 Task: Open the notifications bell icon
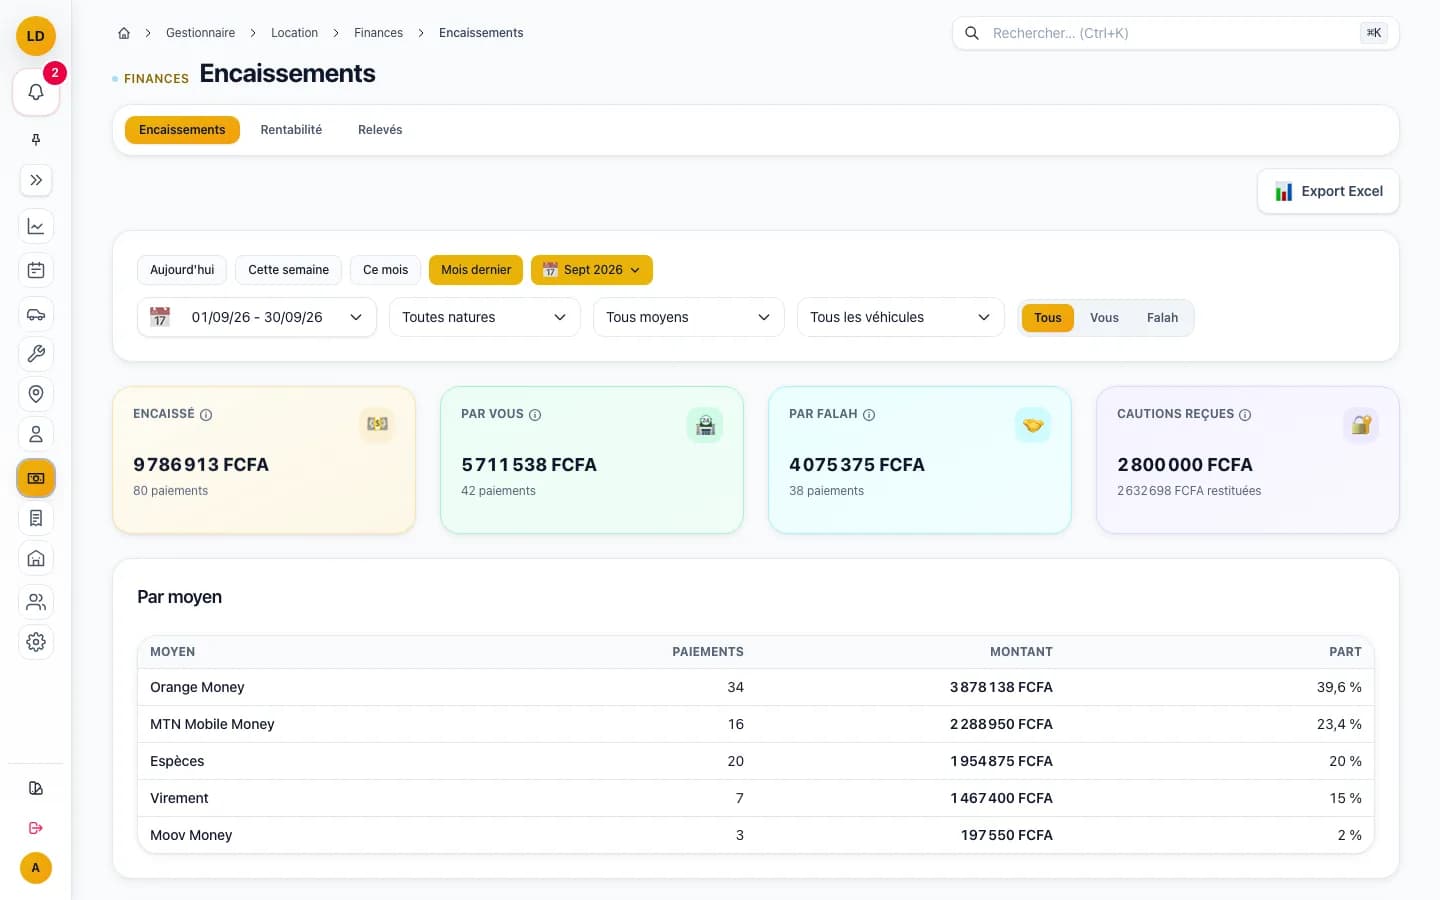coord(36,92)
